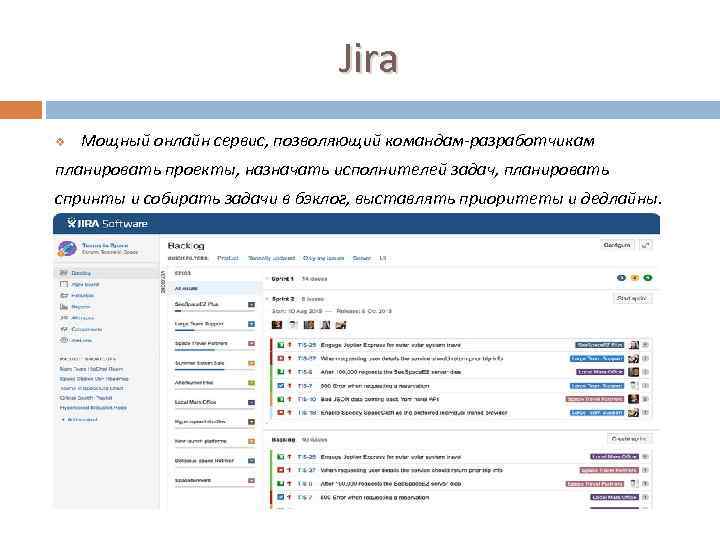Click Large Team Support progress bar in Epics
The height and width of the screenshot is (540, 720).
tap(214, 330)
